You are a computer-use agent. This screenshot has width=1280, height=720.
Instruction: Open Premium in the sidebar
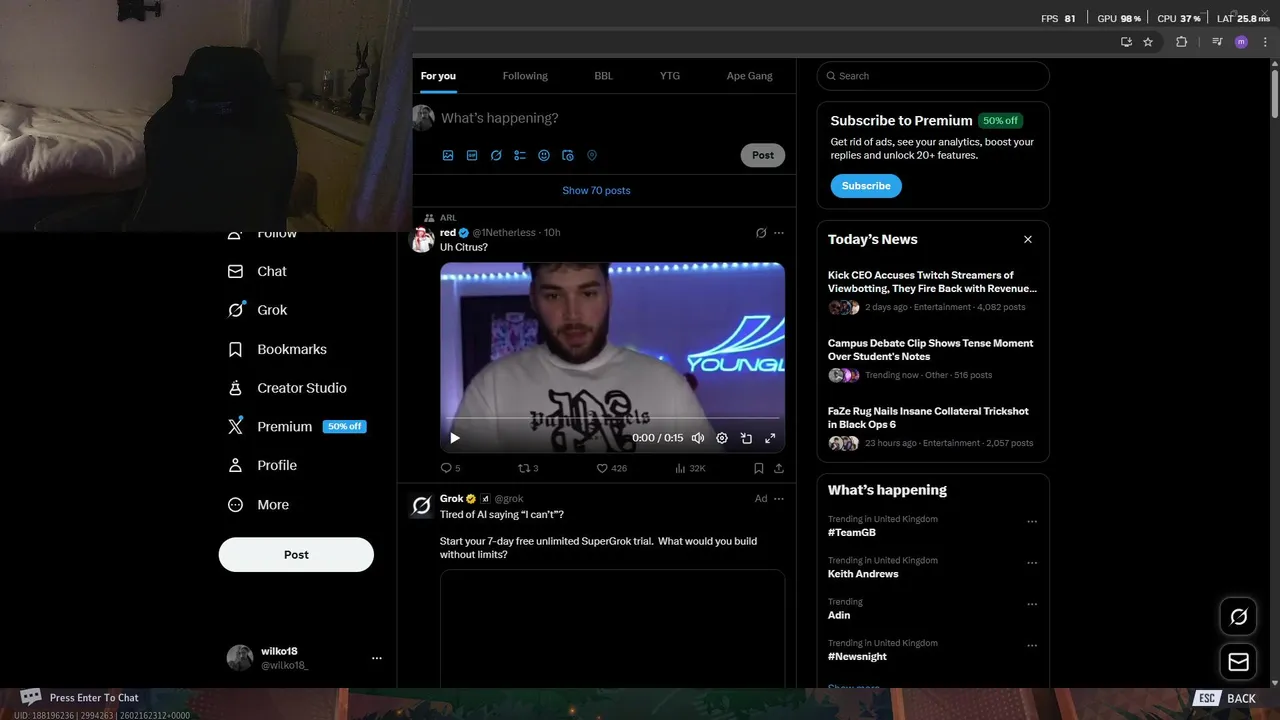297,426
